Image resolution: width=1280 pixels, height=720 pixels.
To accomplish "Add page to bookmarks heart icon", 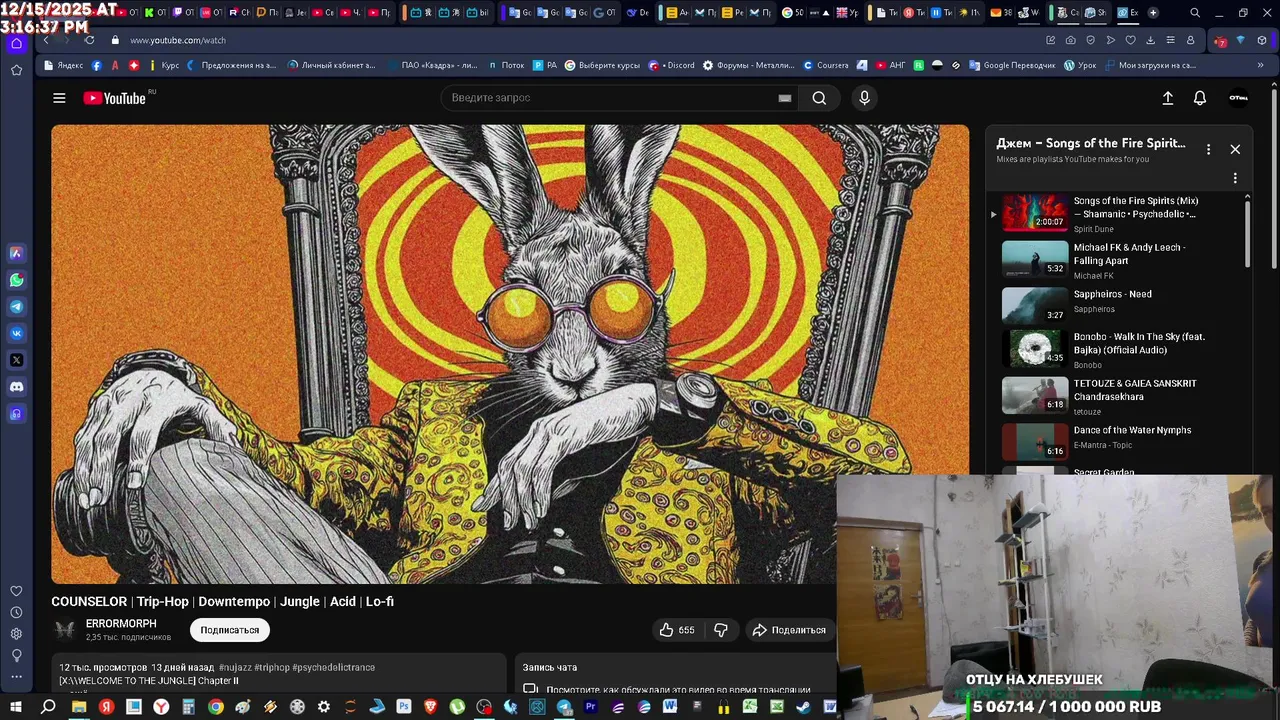I will click(x=1130, y=40).
